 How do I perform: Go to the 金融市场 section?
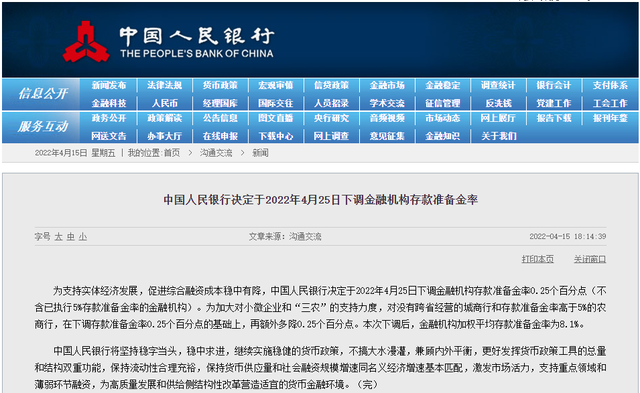387,85
